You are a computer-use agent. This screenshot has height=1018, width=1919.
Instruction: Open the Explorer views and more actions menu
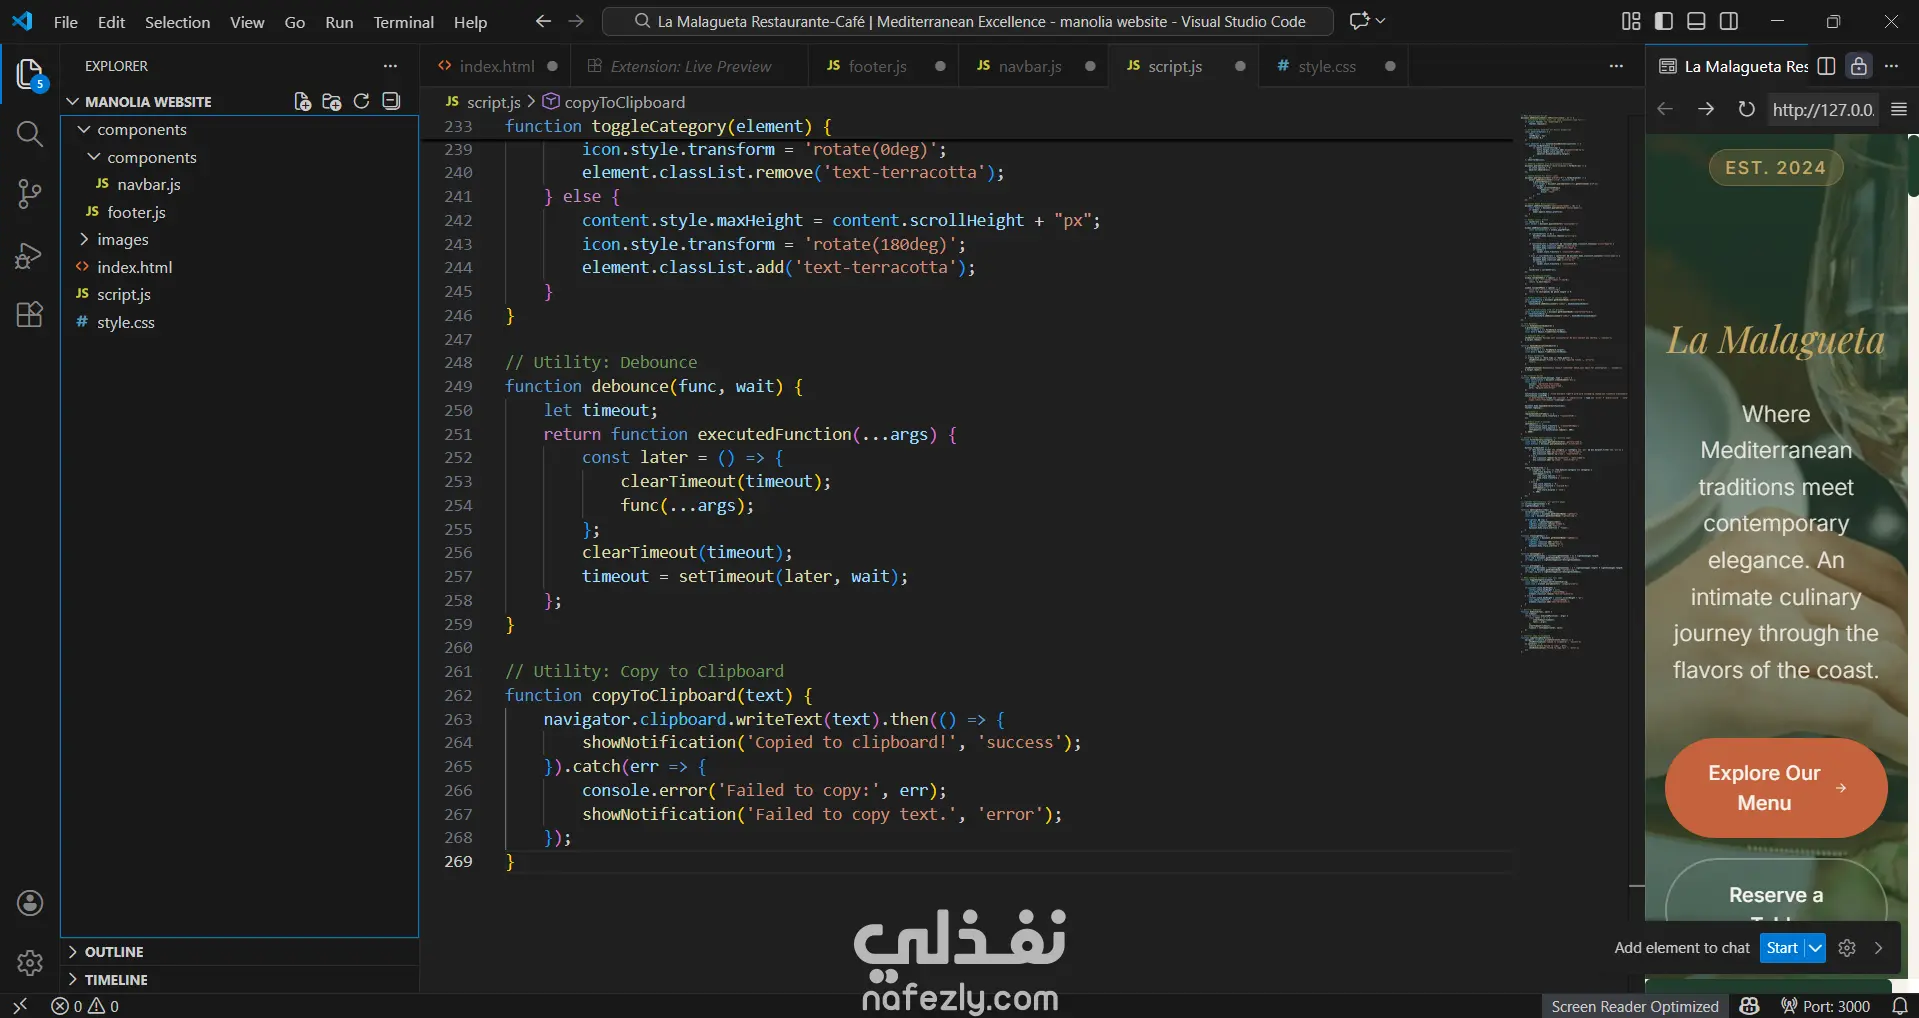(x=390, y=66)
